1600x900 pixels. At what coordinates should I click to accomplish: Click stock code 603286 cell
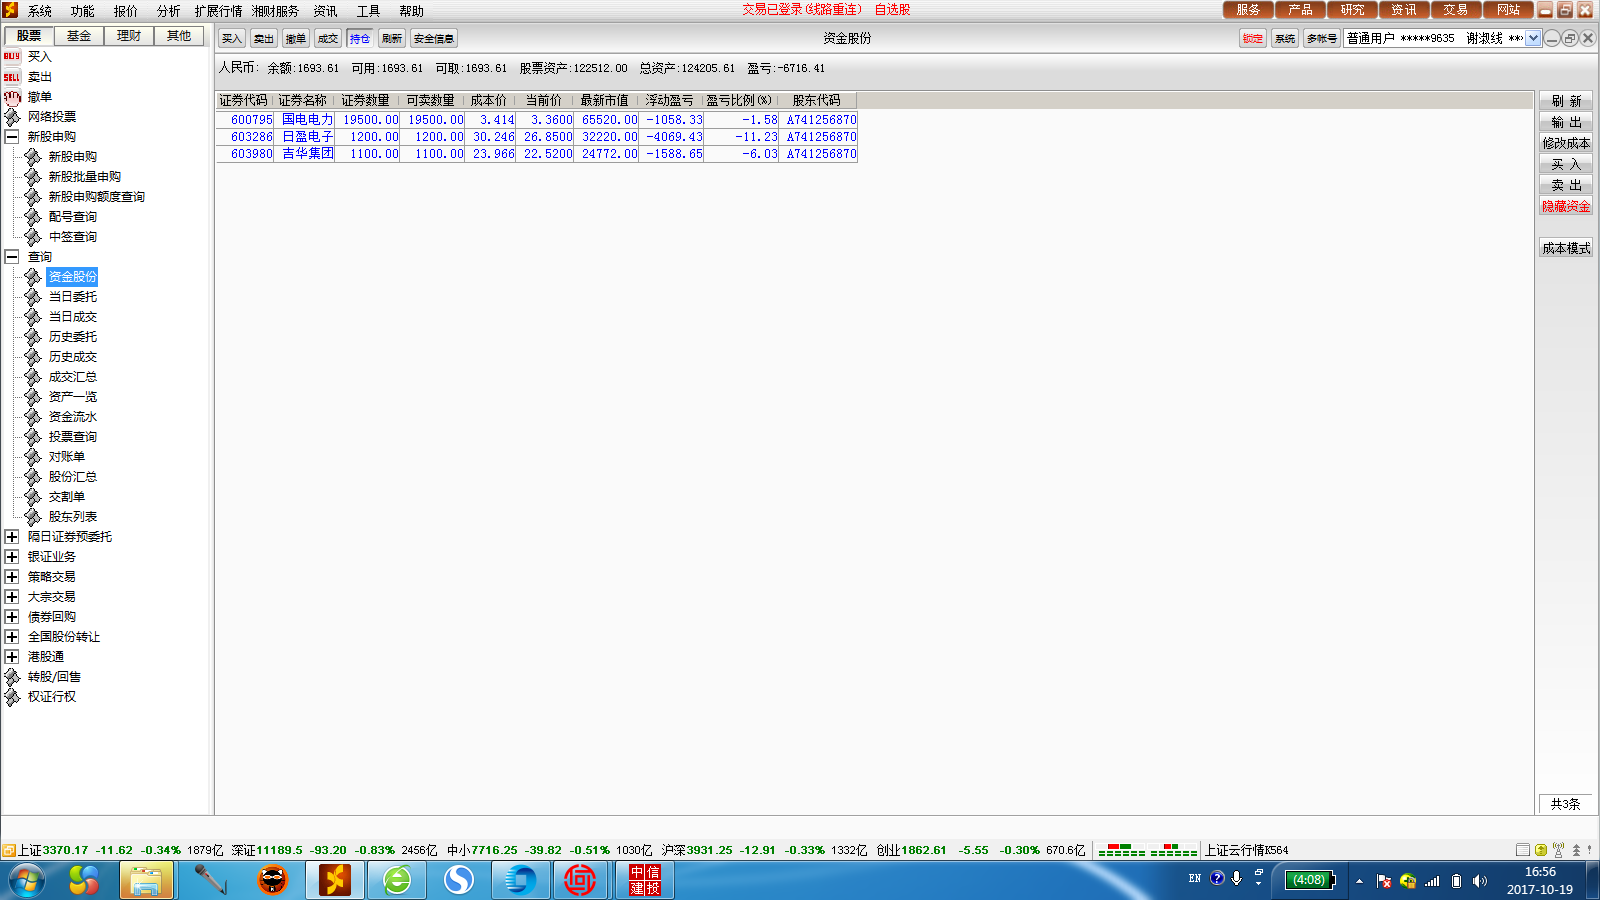point(252,137)
